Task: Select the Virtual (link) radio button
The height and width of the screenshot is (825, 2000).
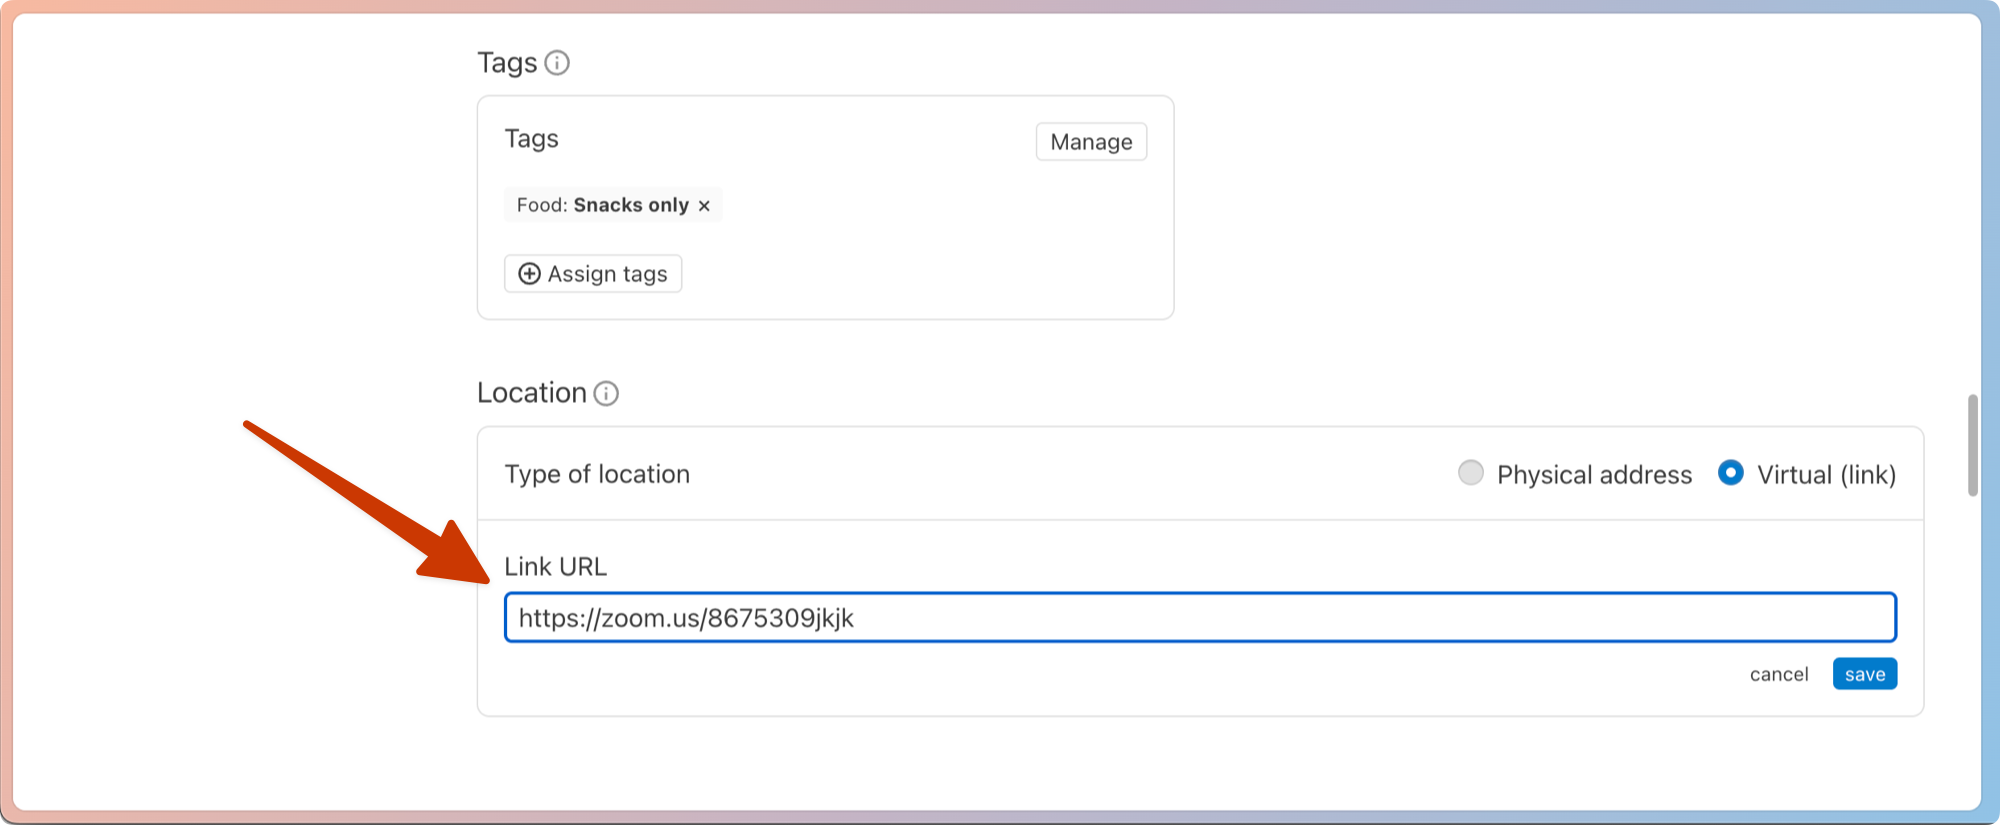Action: tap(1730, 473)
